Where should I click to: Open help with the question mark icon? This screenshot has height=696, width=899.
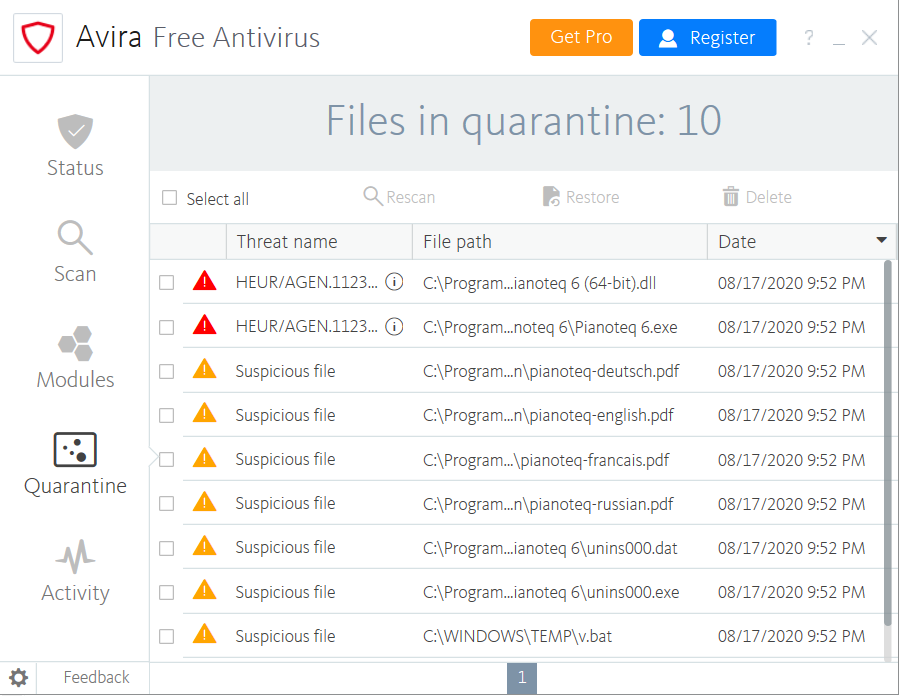click(808, 38)
